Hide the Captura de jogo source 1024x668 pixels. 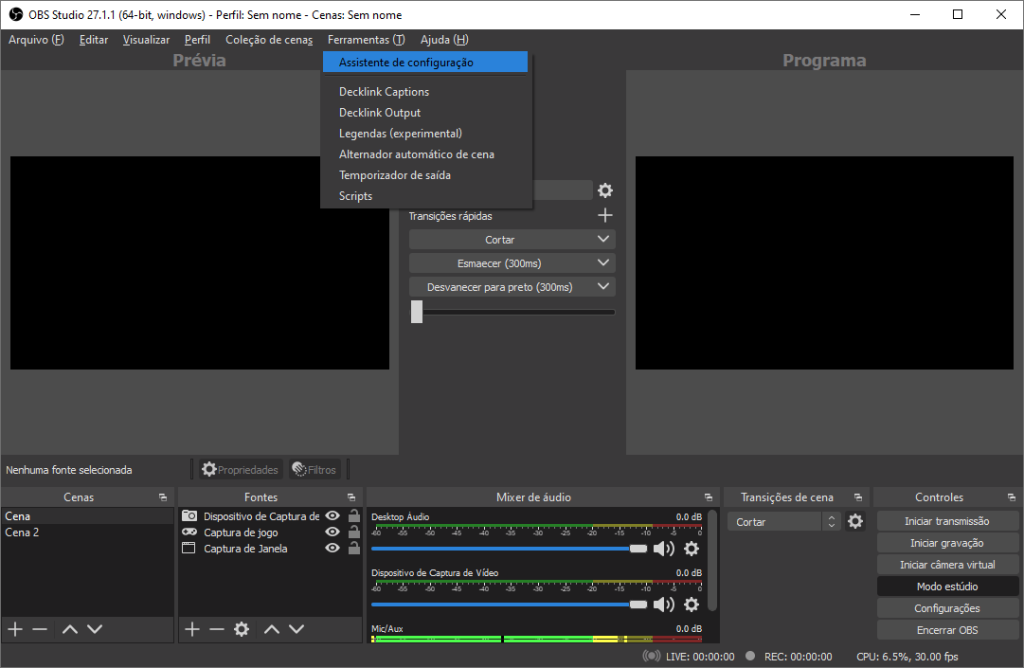click(331, 532)
